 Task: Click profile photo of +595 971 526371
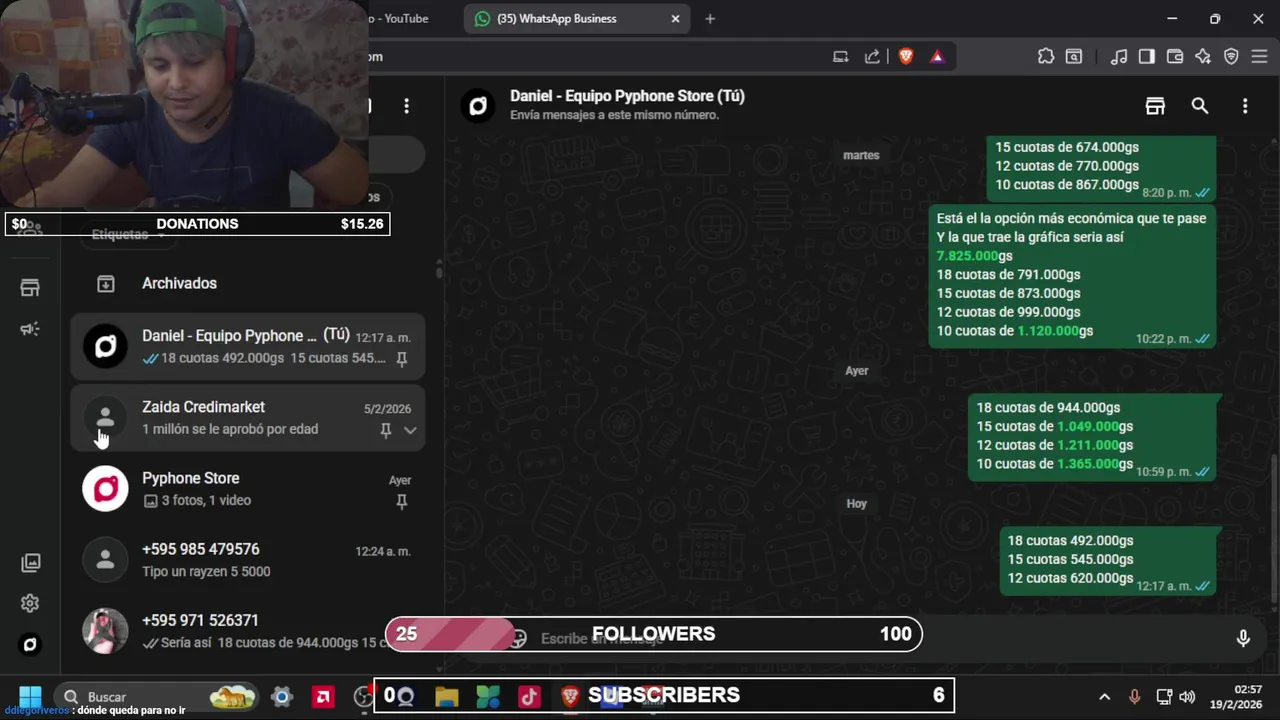pos(105,631)
